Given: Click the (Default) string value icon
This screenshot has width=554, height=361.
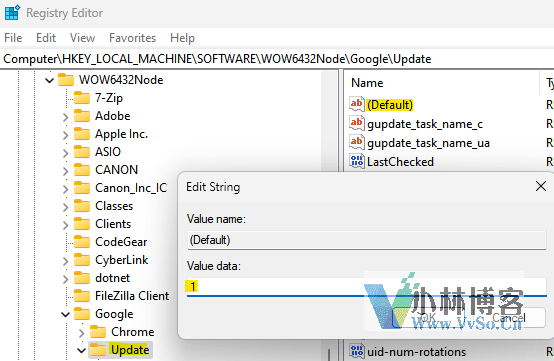Looking at the screenshot, I should (x=357, y=104).
